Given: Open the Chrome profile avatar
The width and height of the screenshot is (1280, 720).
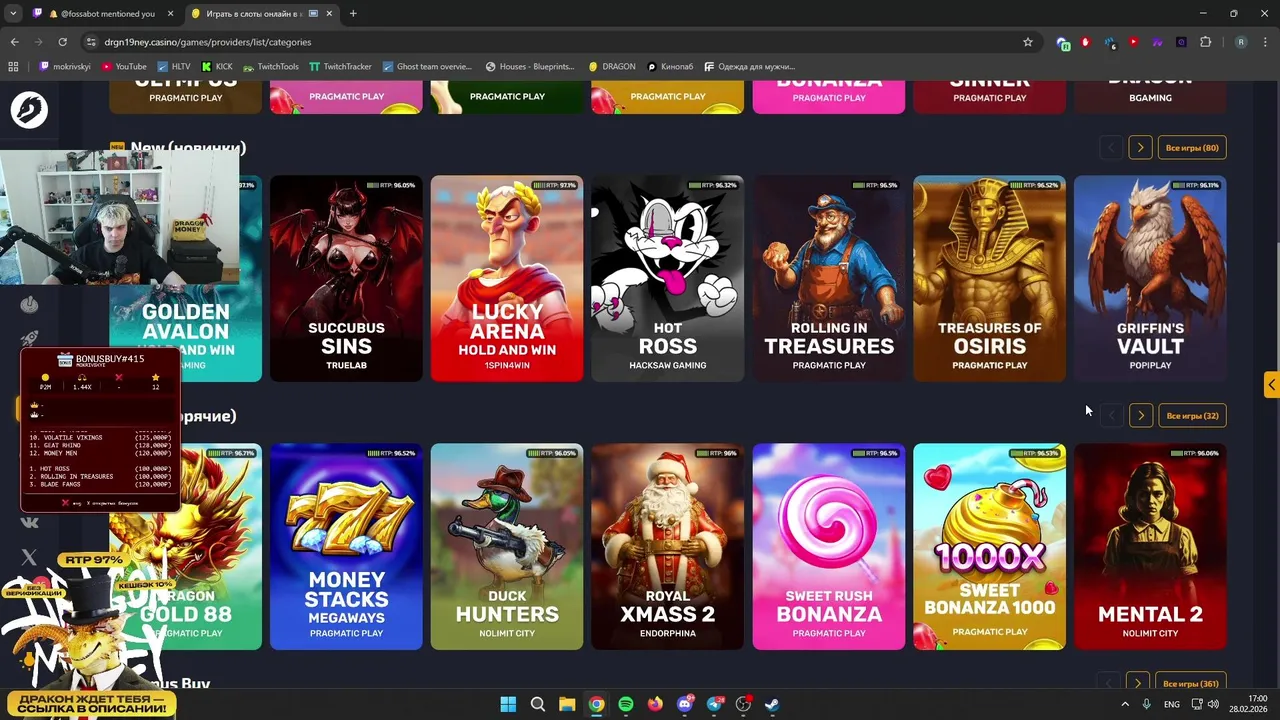Looking at the screenshot, I should click(1241, 42).
